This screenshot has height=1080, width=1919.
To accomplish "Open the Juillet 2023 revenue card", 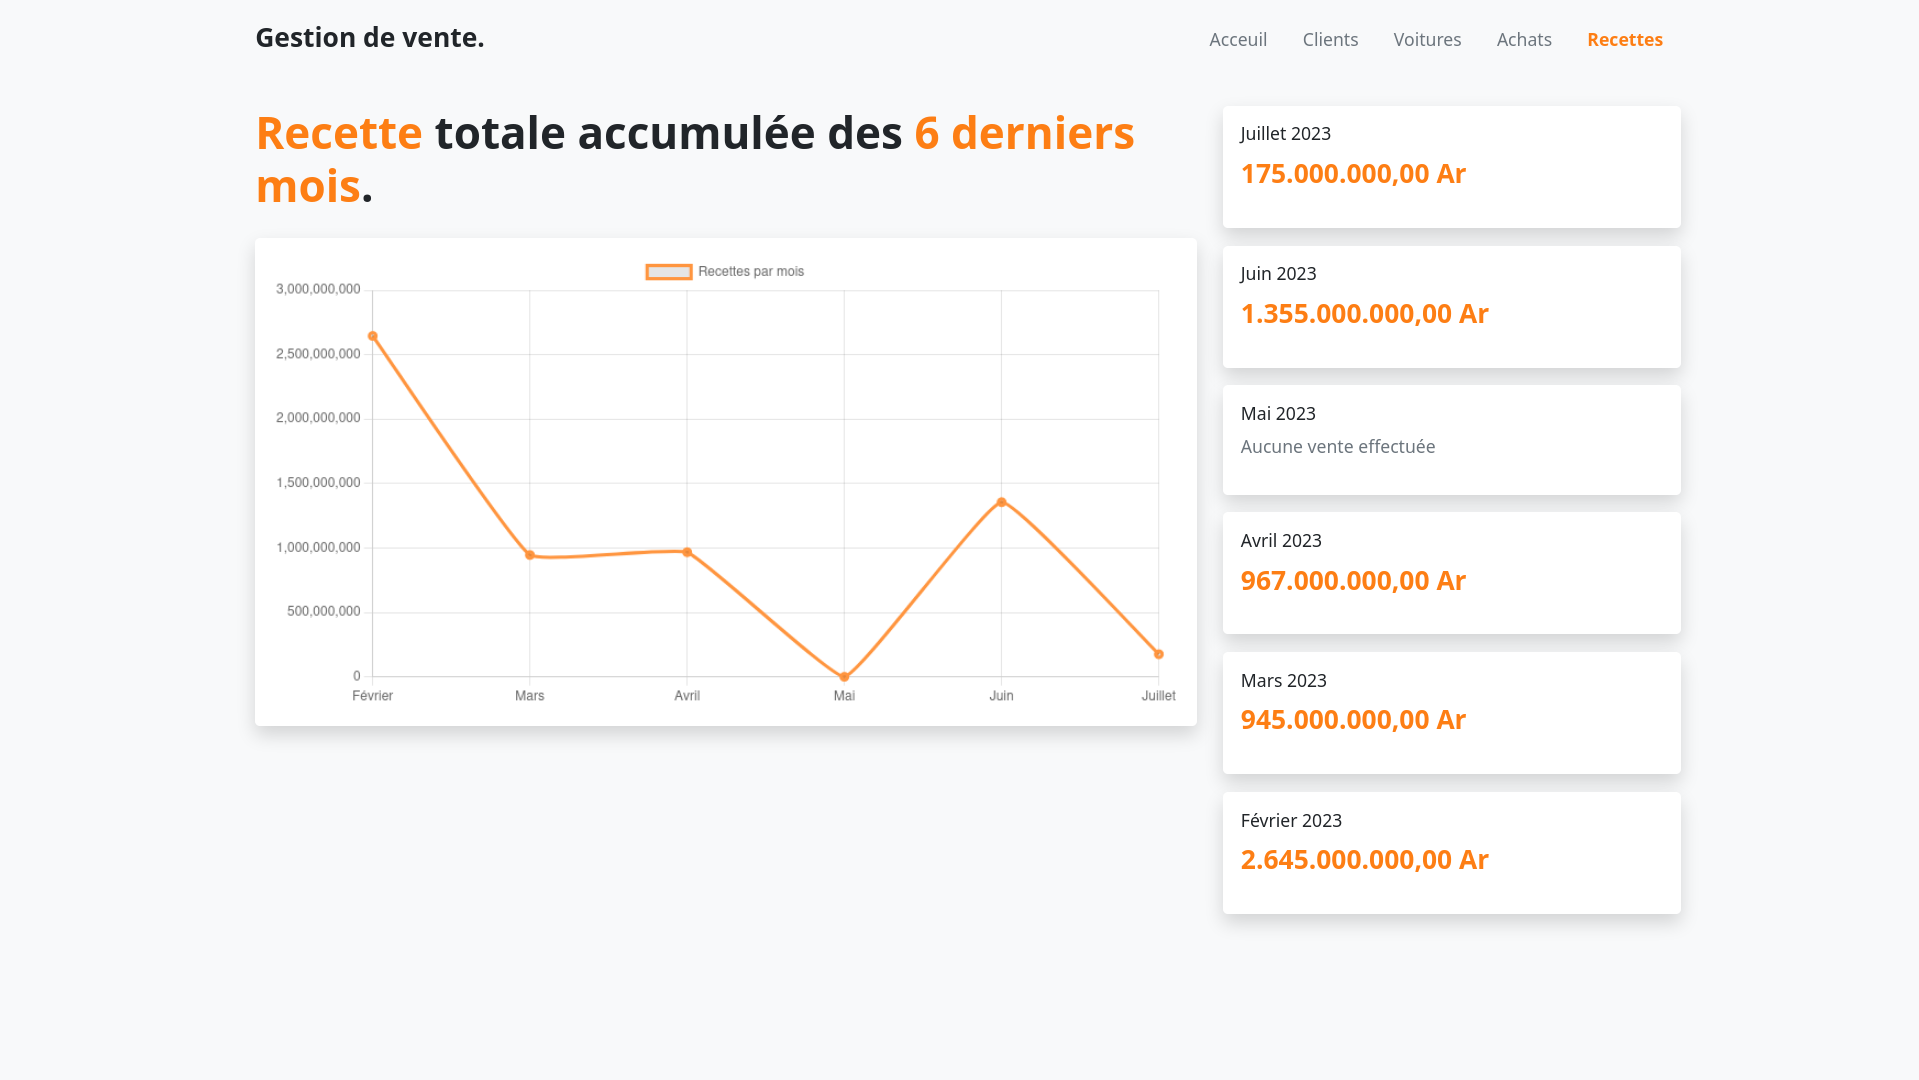I will click(x=1450, y=167).
